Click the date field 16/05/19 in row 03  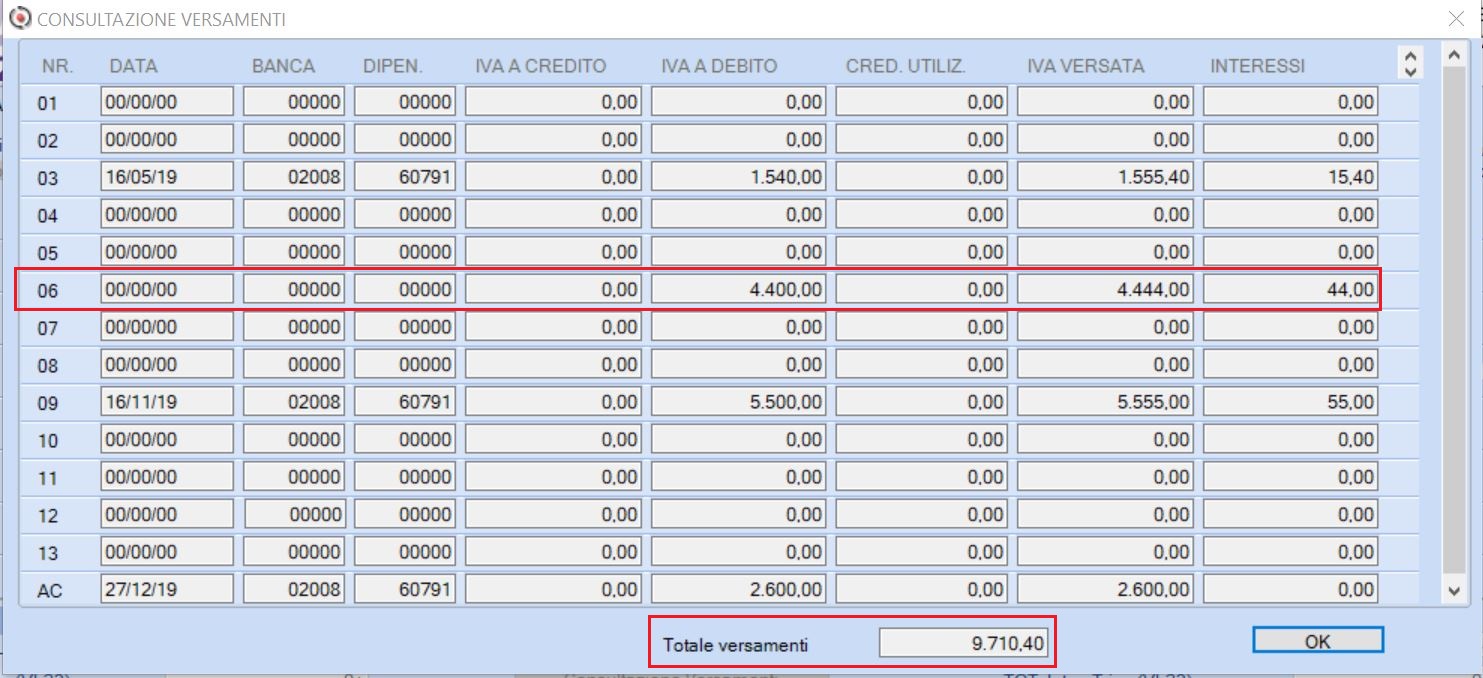(x=167, y=177)
